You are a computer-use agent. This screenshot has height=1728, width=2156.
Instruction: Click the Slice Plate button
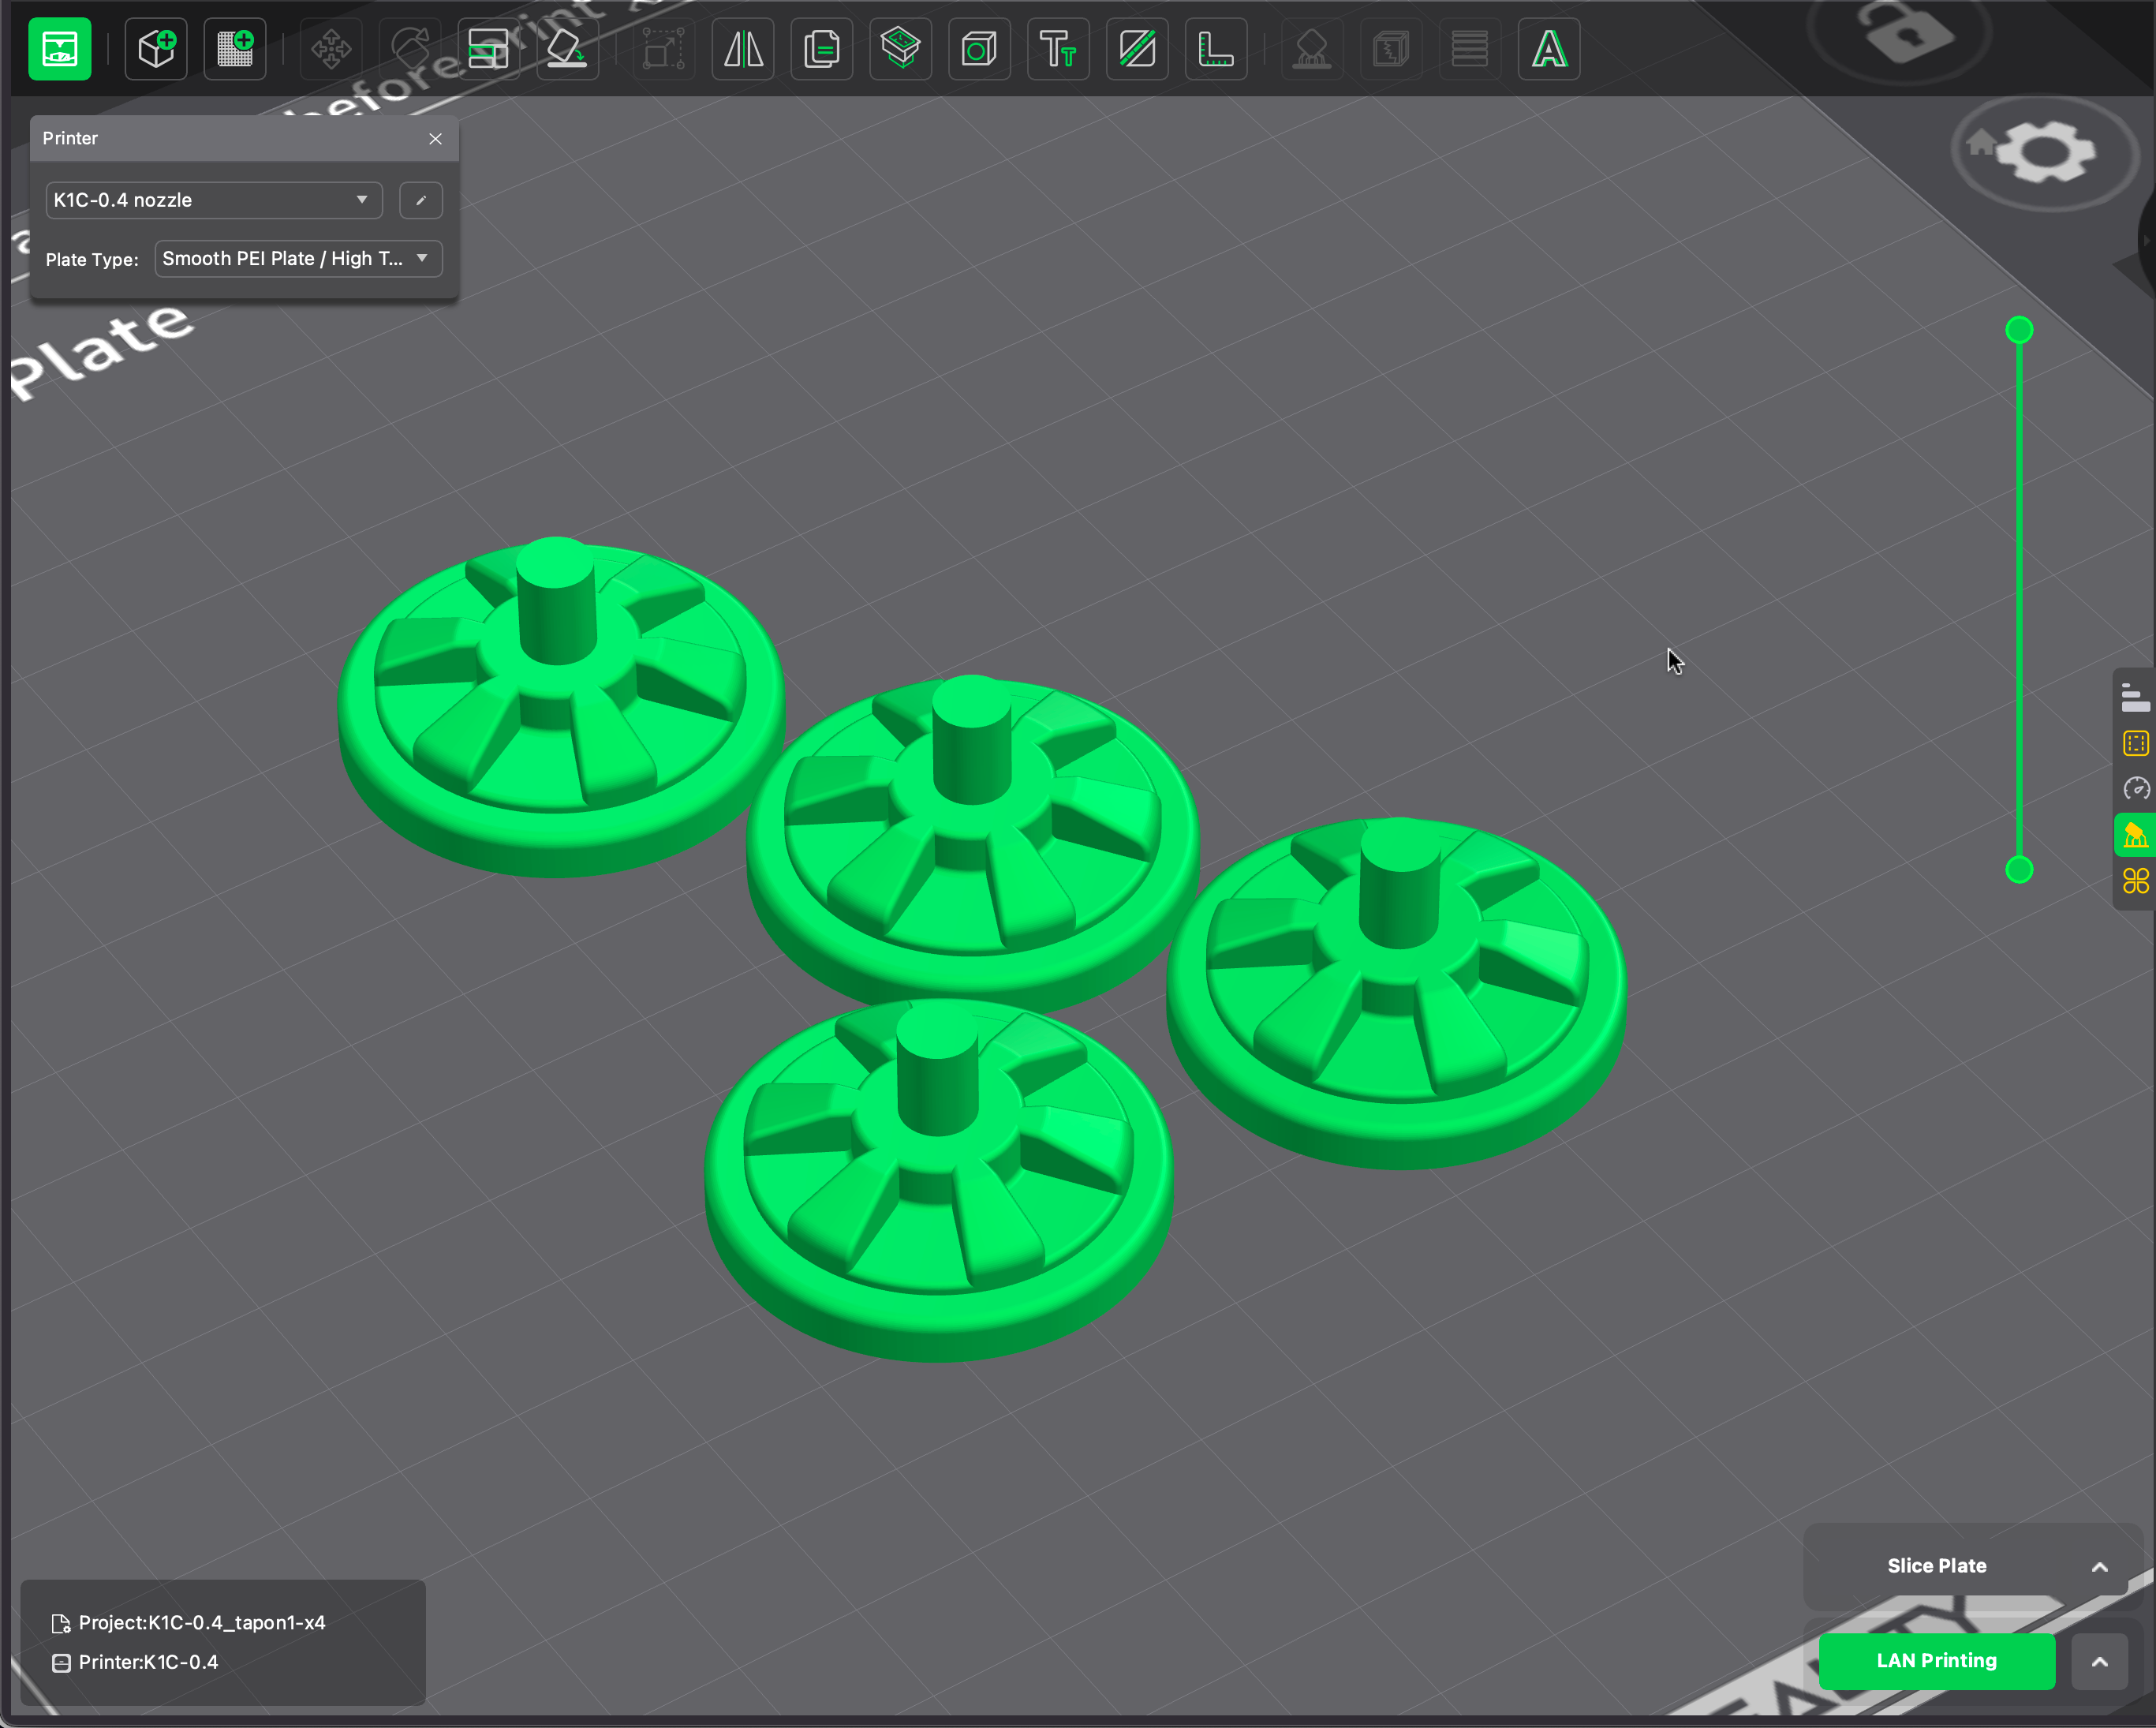[1936, 1566]
